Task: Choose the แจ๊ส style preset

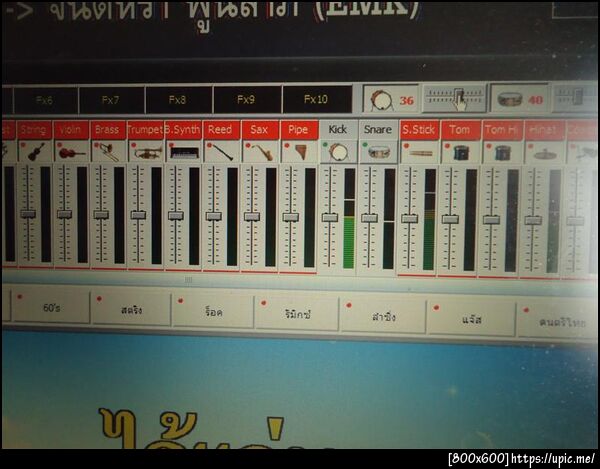Action: coord(471,319)
